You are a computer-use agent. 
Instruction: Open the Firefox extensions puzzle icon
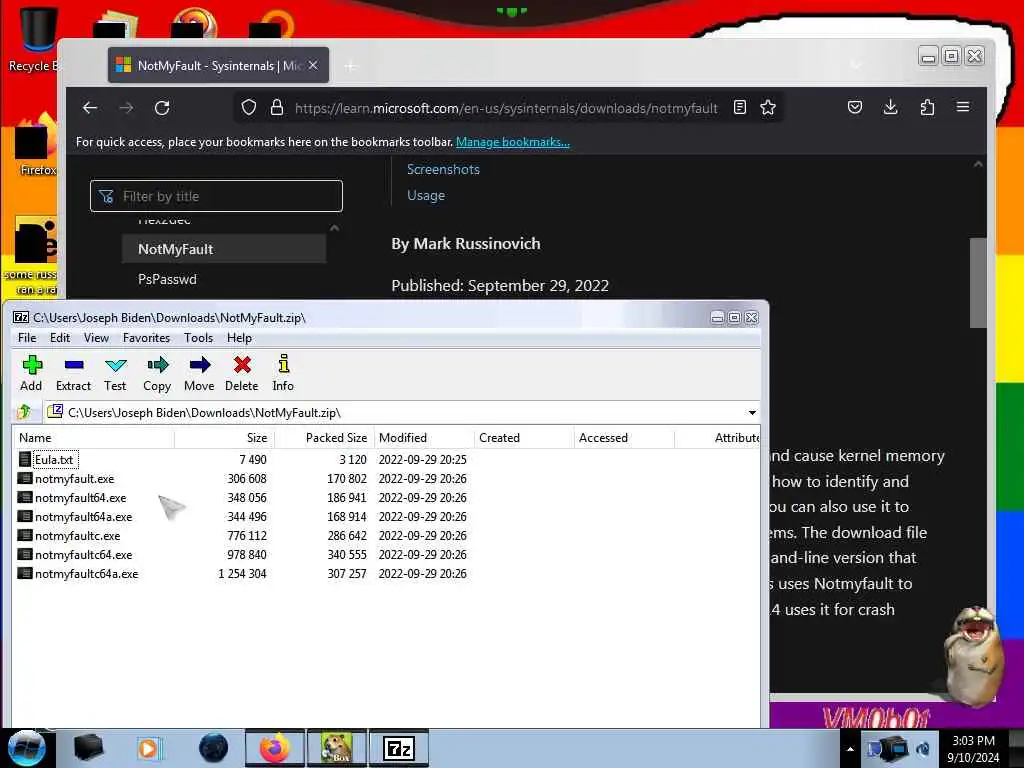click(927, 107)
